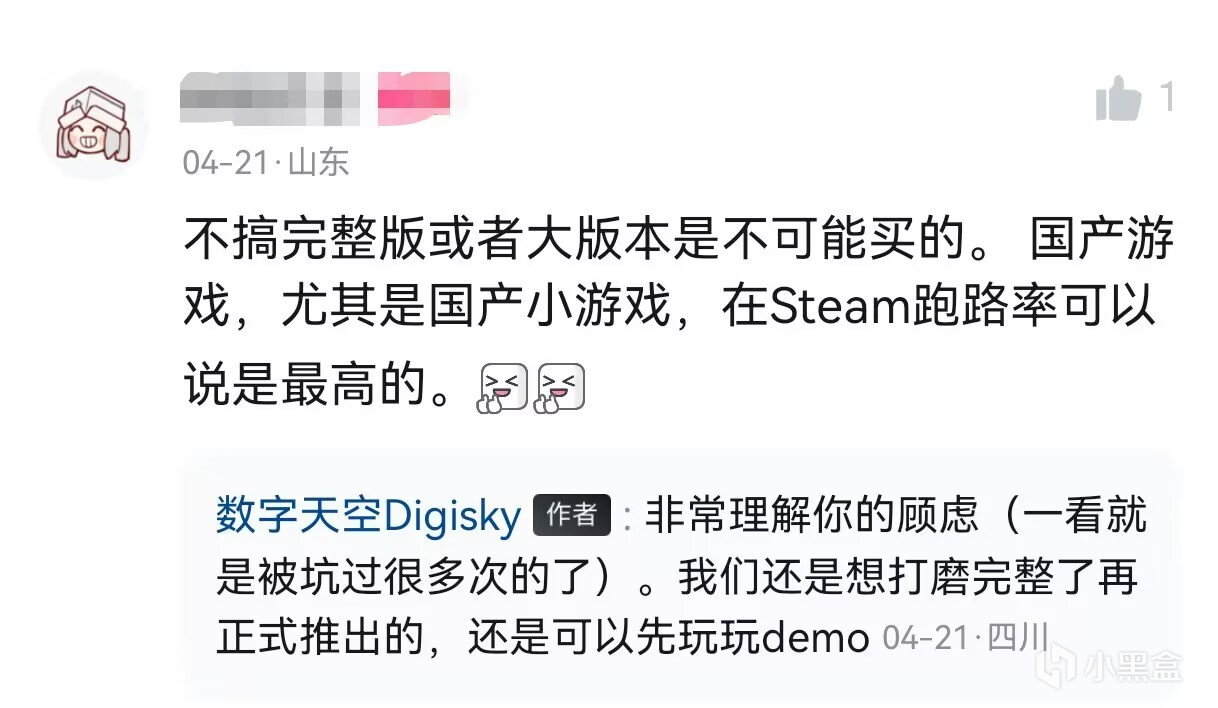This screenshot has width=1218, height=708.
Task: Click the 小黑盒 watermark text
Action: (x=1131, y=664)
